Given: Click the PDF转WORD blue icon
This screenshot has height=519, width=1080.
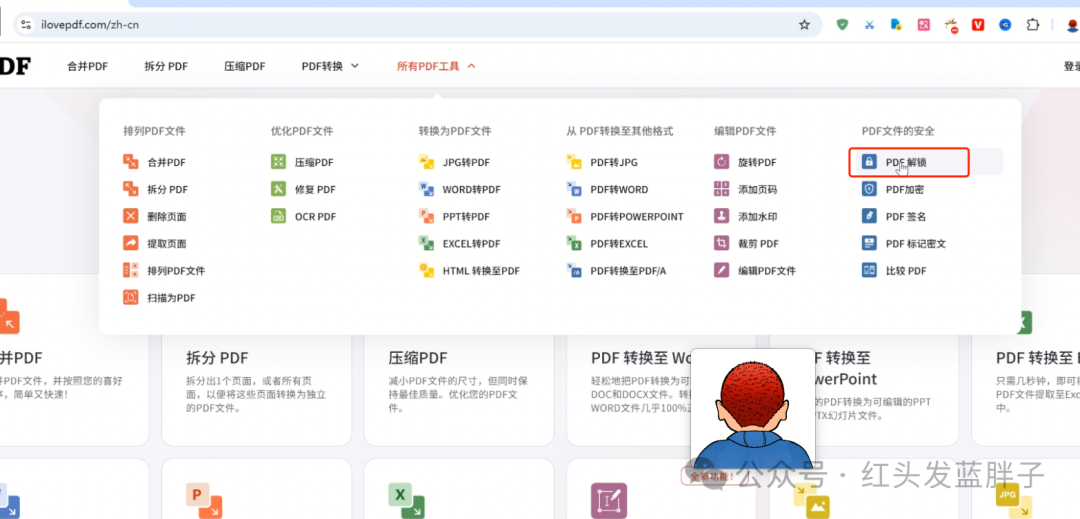Looking at the screenshot, I should pyautogui.click(x=574, y=189).
